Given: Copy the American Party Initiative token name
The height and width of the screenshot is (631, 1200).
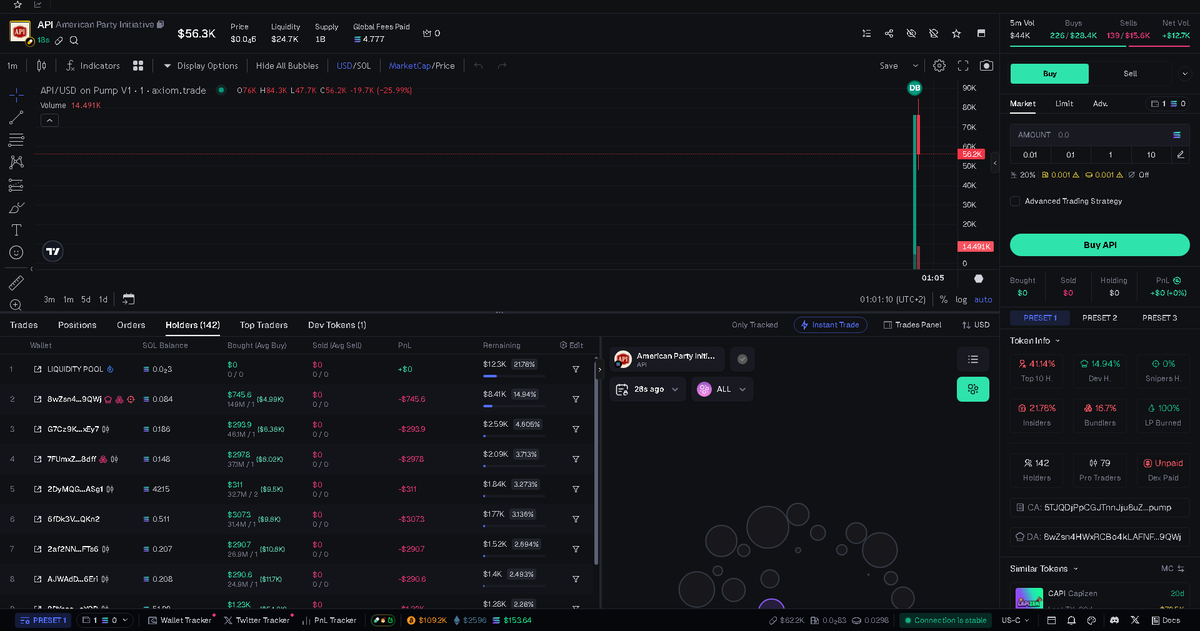Looking at the screenshot, I should 160,24.
